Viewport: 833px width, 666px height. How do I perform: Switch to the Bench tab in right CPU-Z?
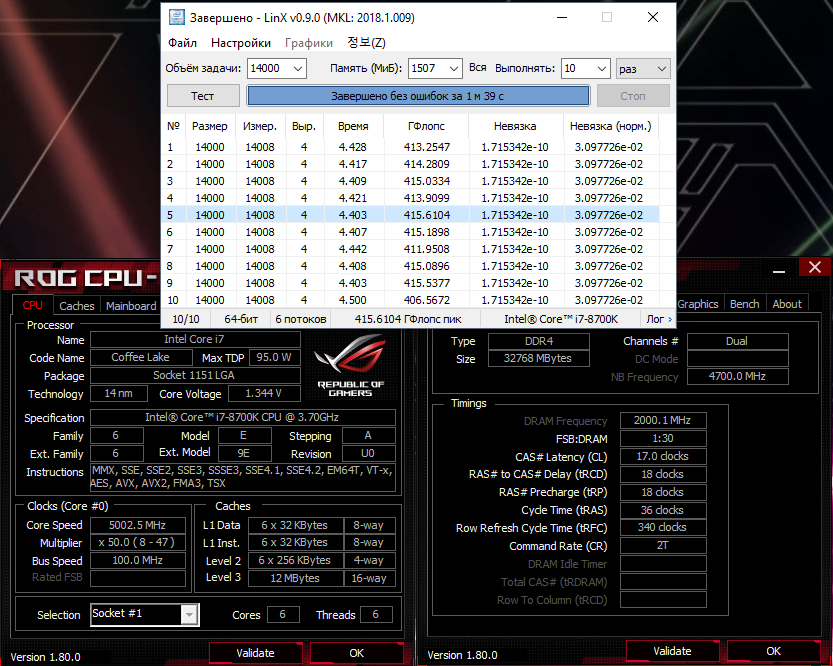pos(744,304)
